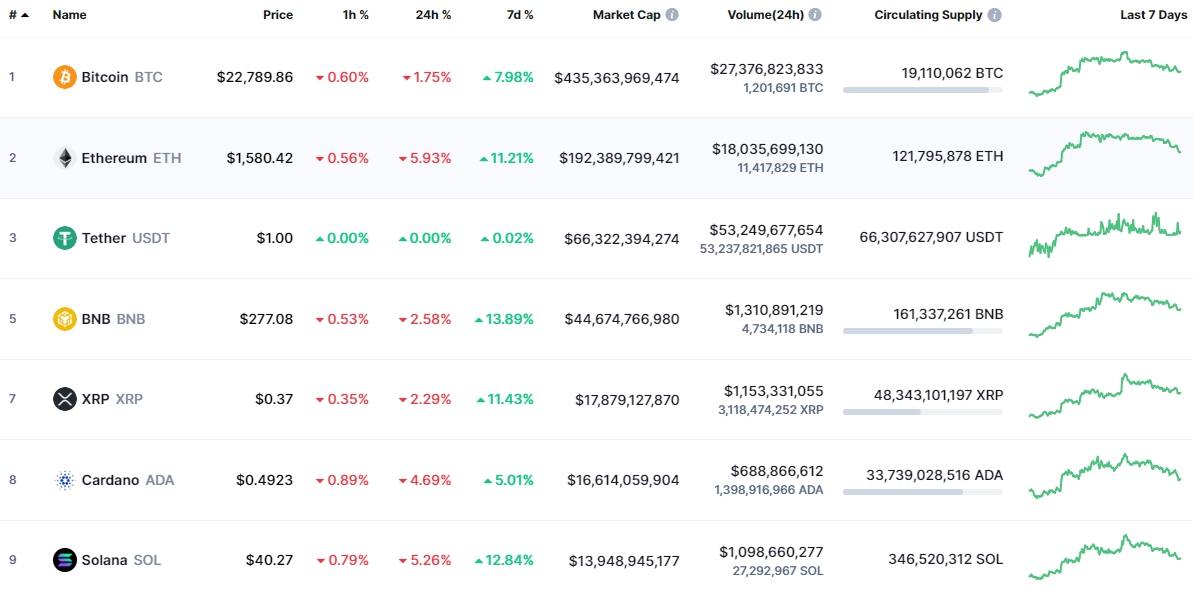The image size is (1193, 592).
Task: Click Tether volume $53,249,677,654
Action: [767, 230]
